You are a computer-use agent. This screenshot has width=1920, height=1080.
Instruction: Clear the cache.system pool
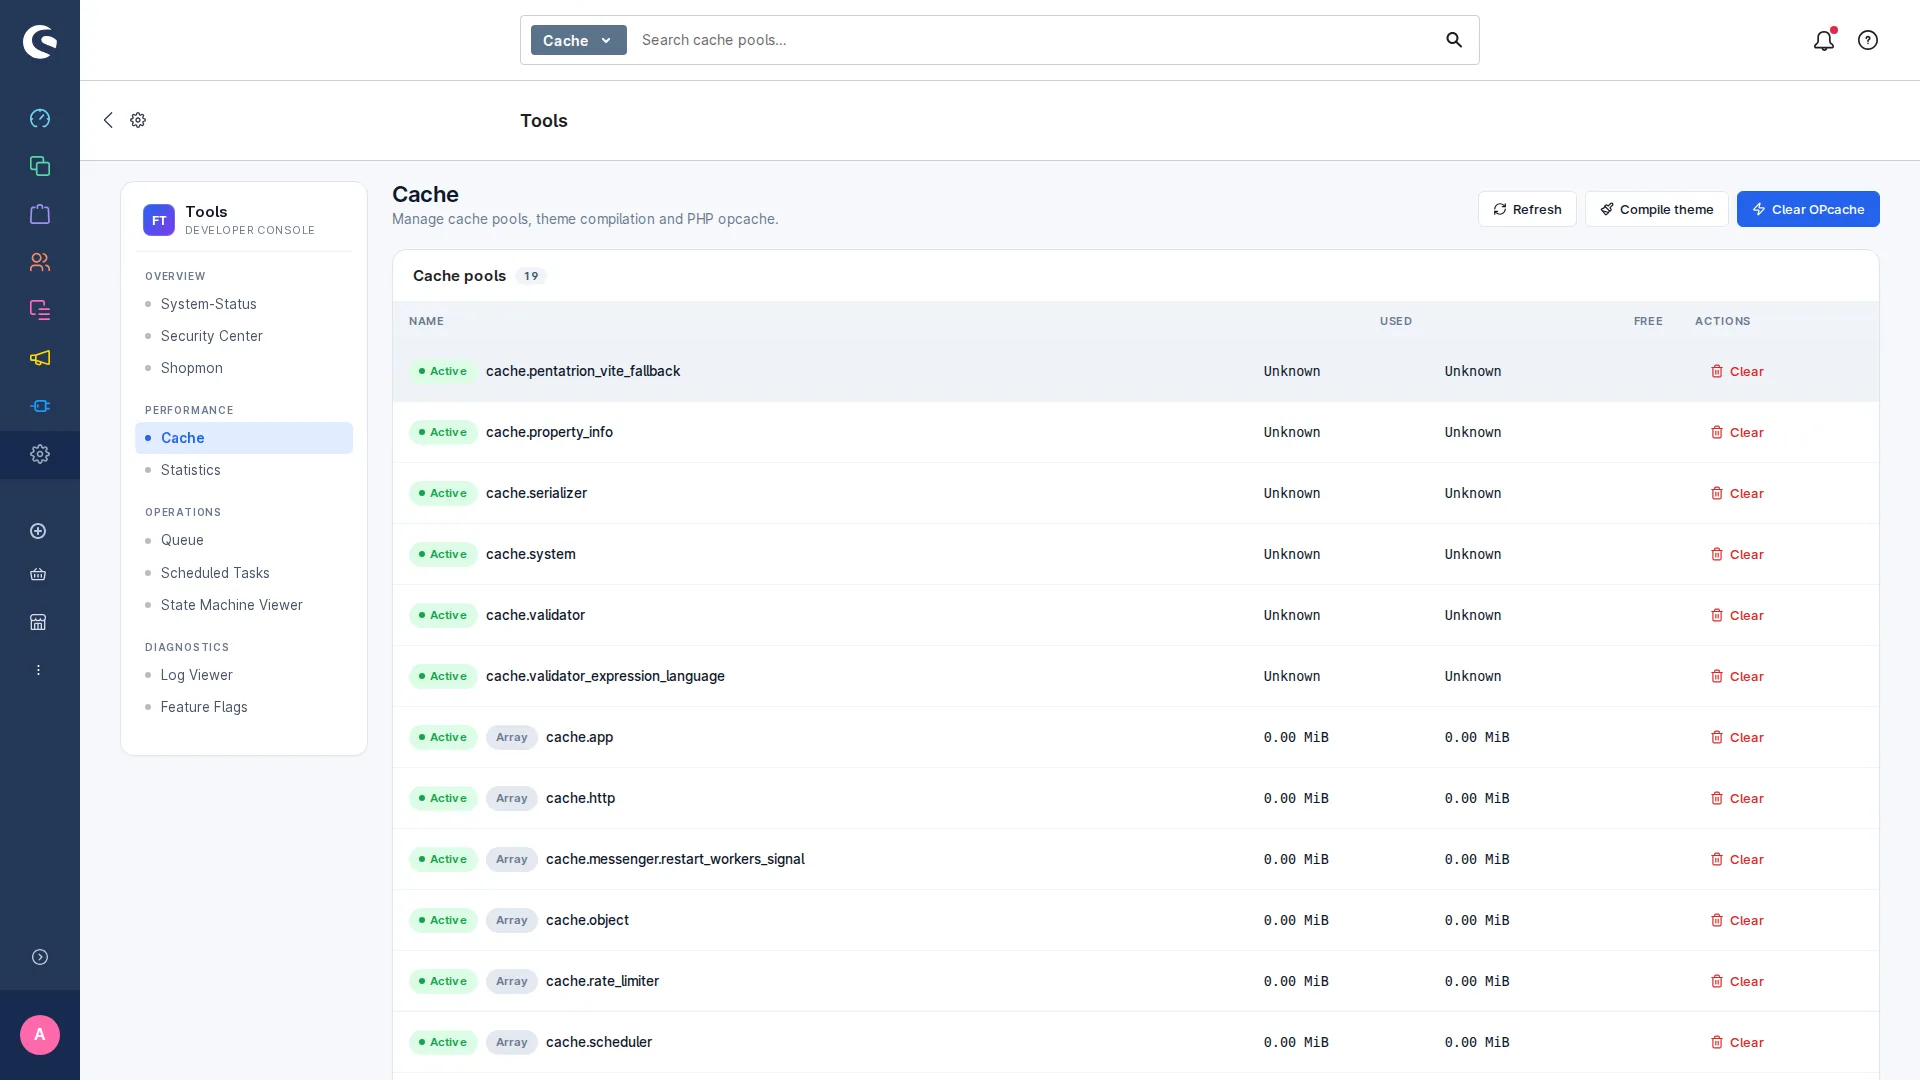coord(1737,554)
